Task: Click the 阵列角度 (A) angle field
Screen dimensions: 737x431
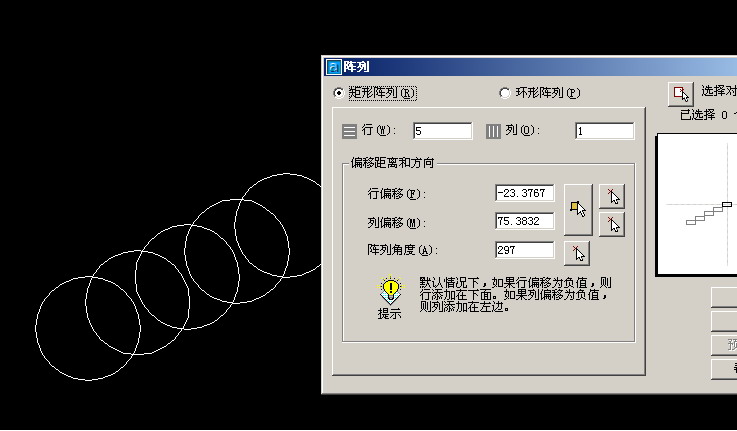Action: pyautogui.click(x=525, y=250)
